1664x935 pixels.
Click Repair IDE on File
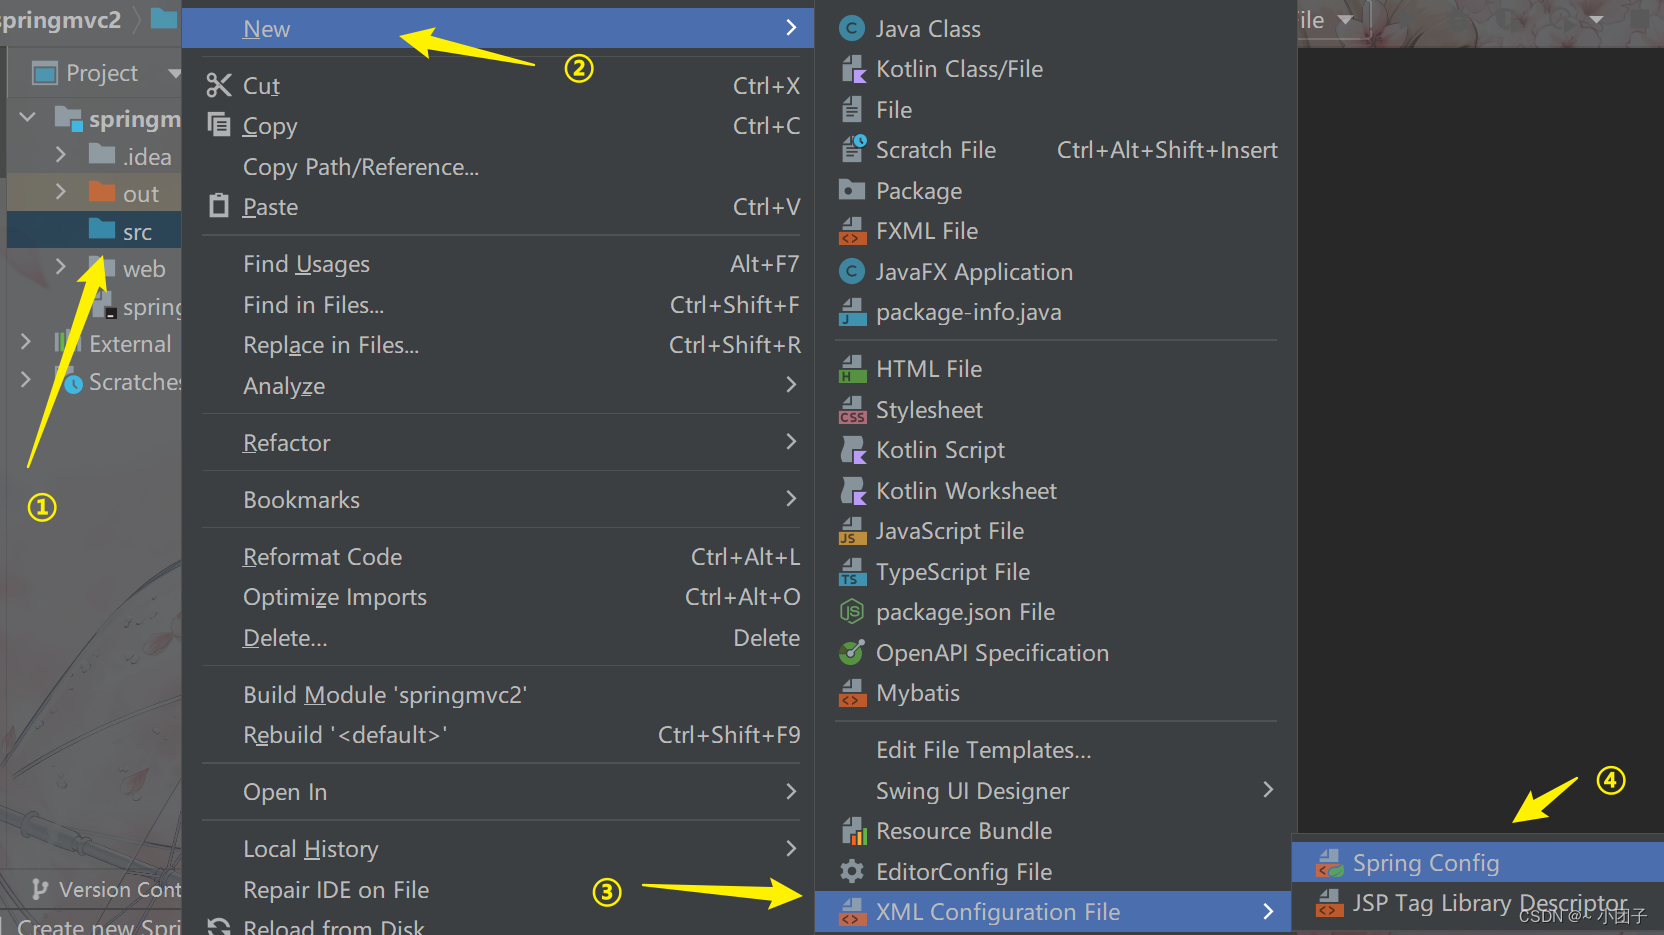[335, 889]
